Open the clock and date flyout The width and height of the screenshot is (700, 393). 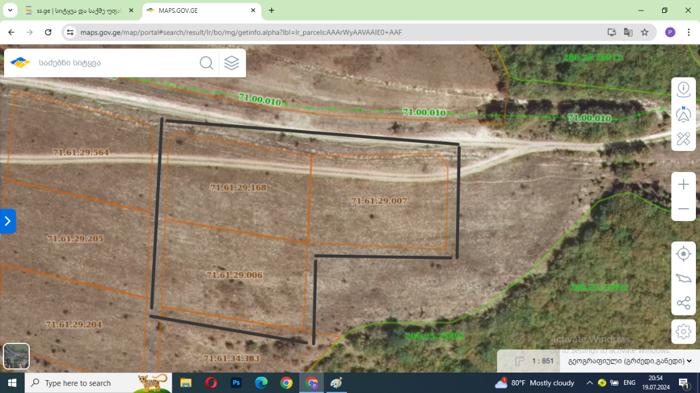click(656, 383)
